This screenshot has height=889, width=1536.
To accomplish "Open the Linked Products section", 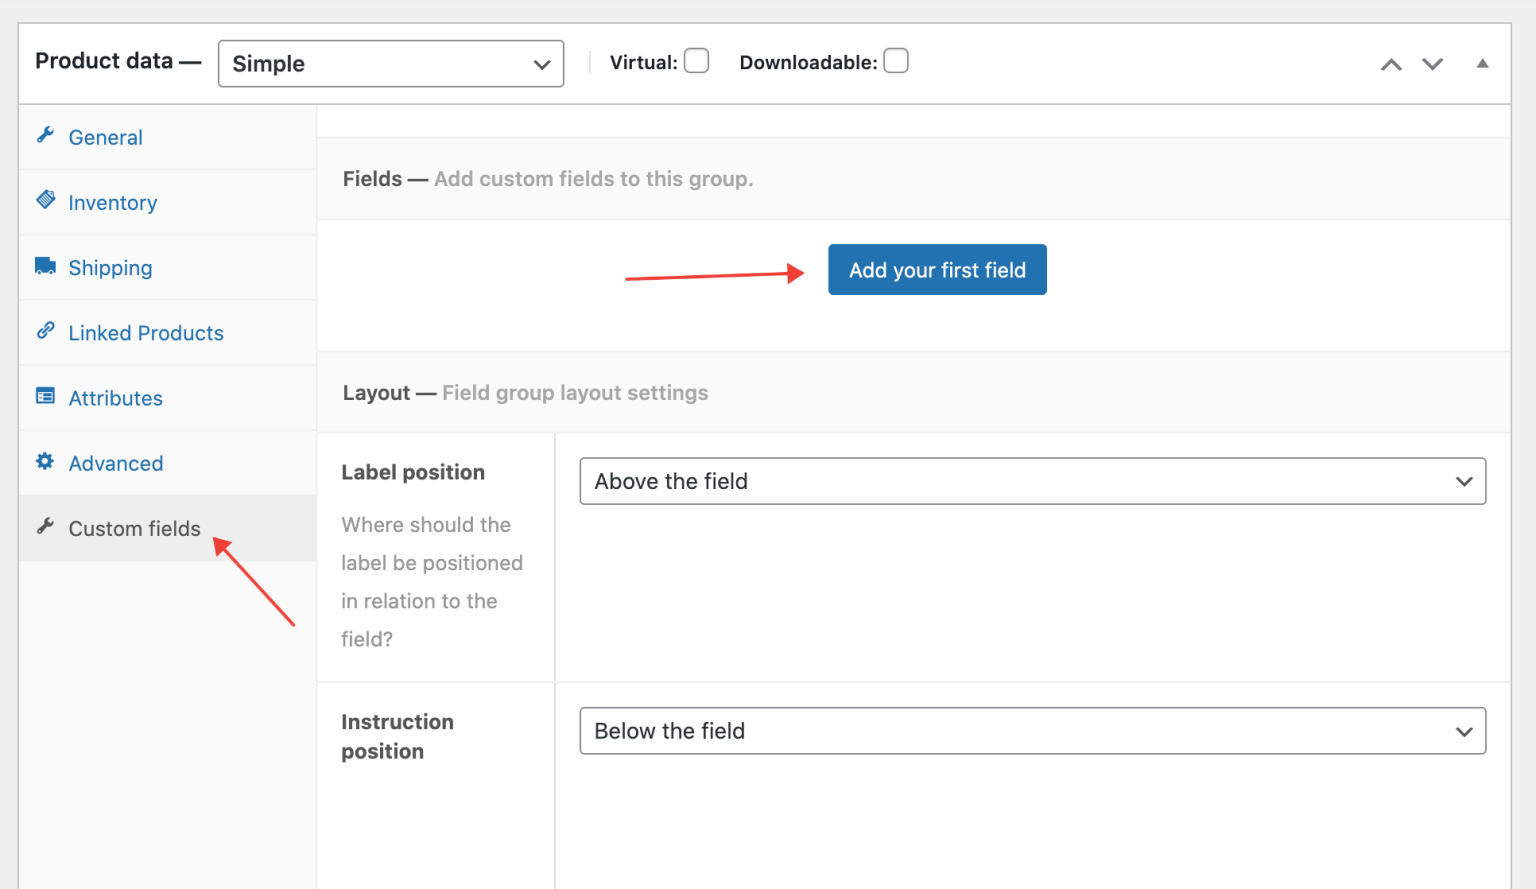I will tap(146, 332).
